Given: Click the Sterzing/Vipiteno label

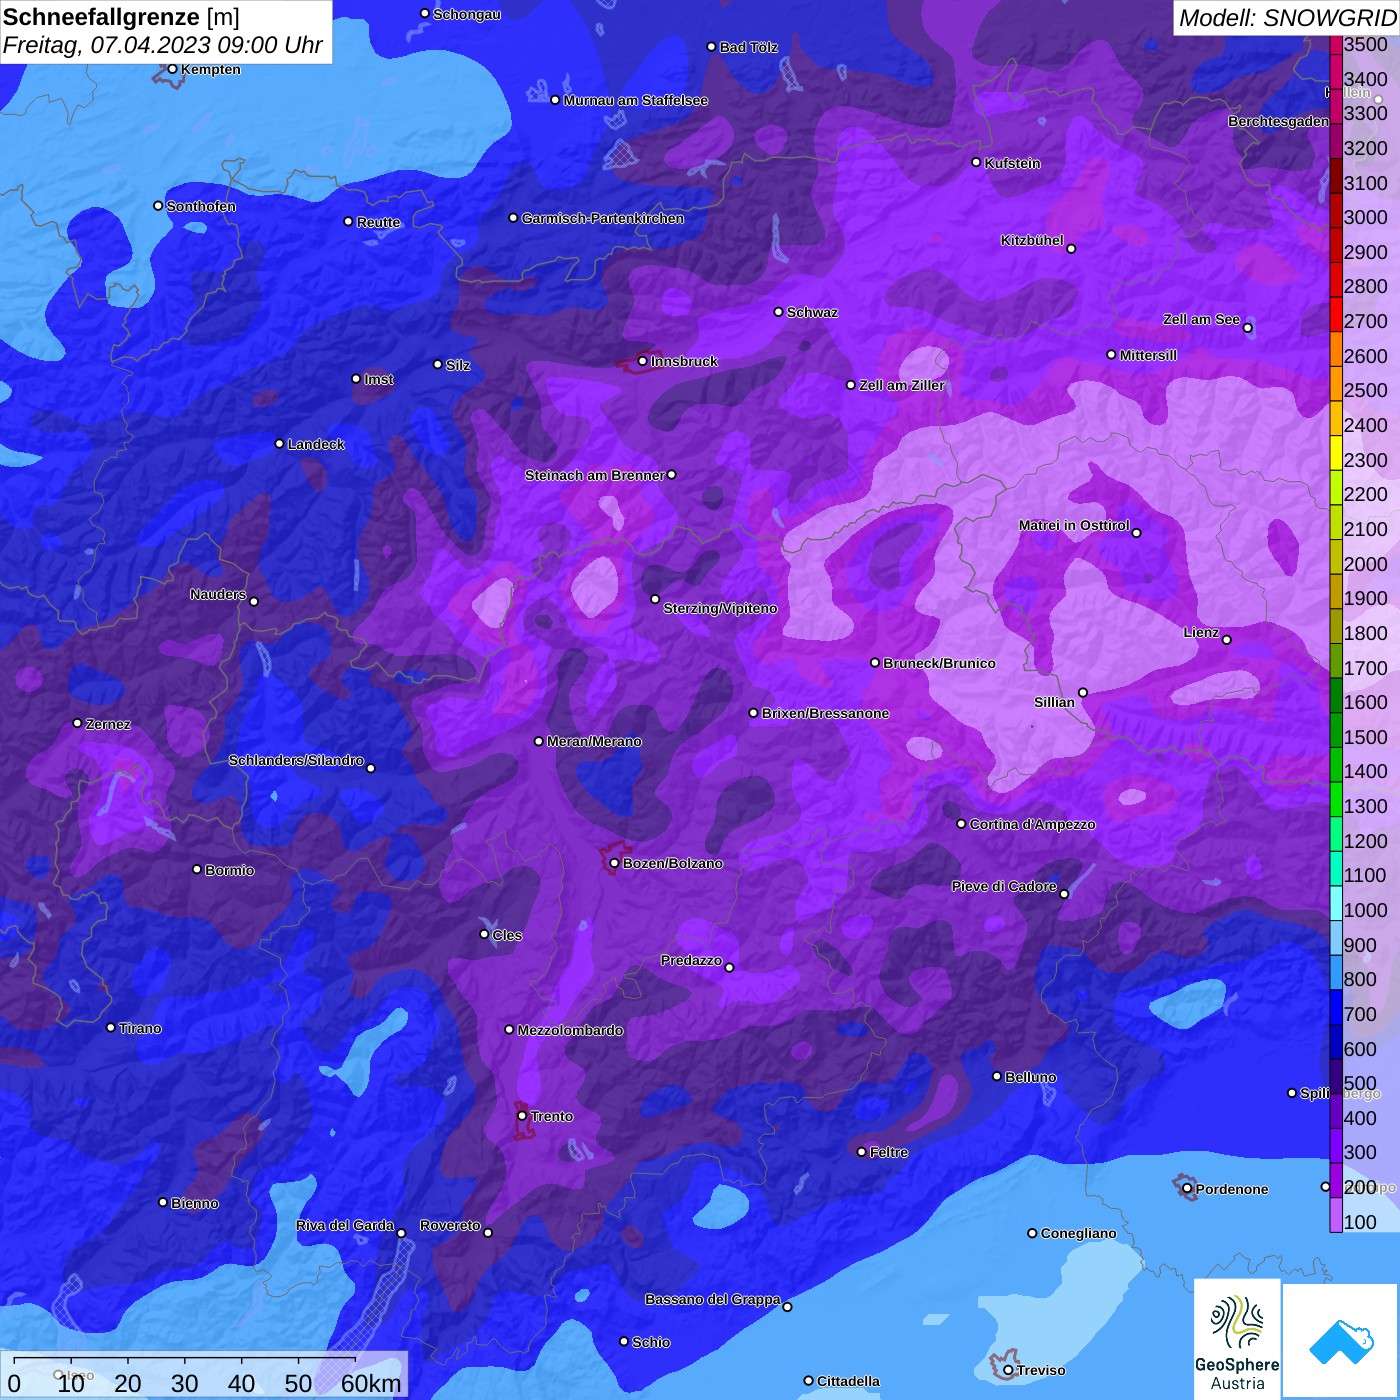Looking at the screenshot, I should pos(720,608).
